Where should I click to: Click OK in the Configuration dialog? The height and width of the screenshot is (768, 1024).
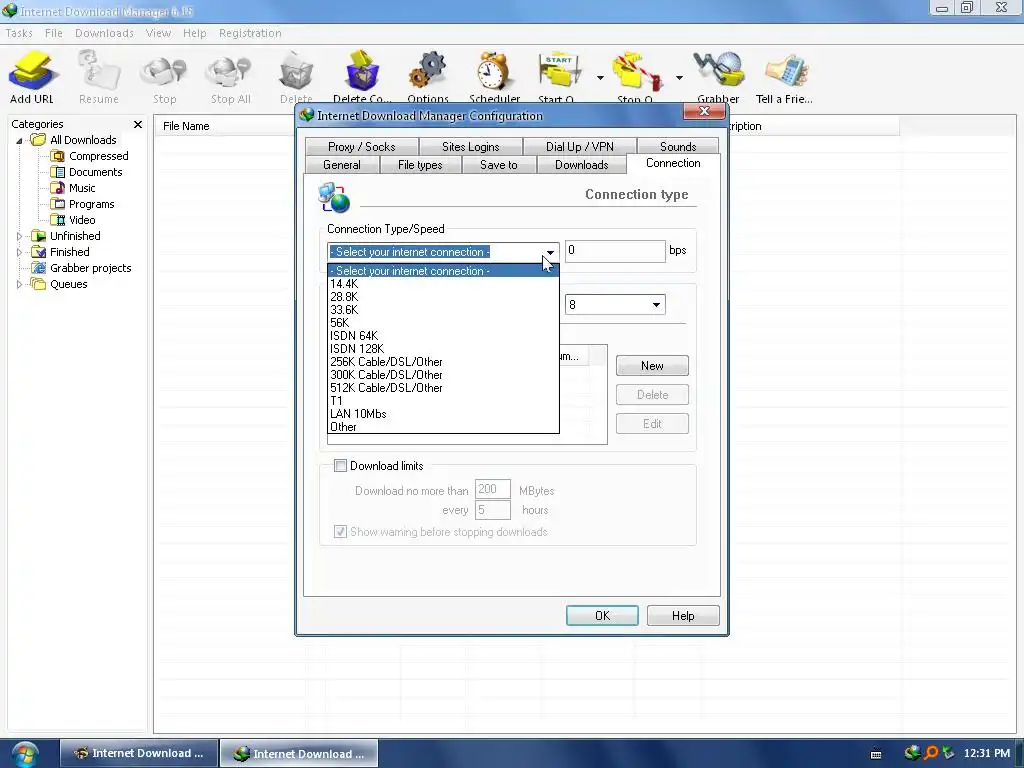pyautogui.click(x=602, y=616)
